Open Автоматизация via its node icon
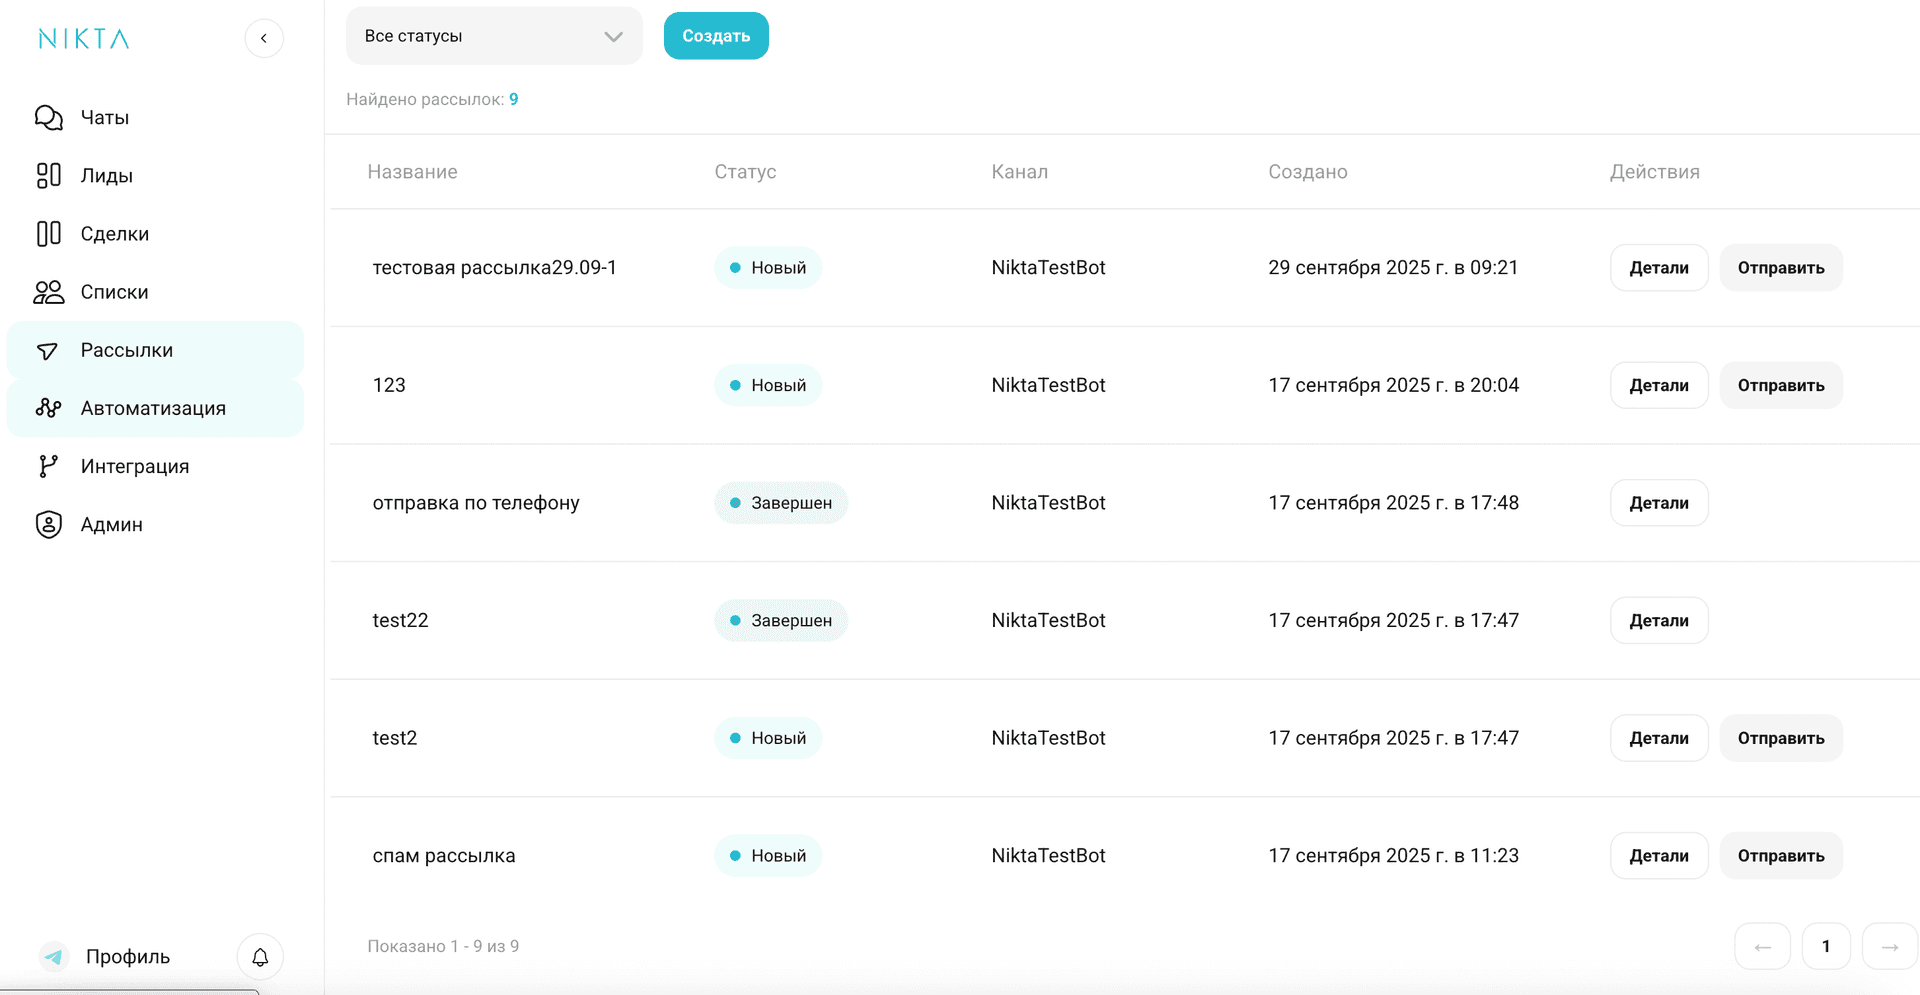The height and width of the screenshot is (995, 1920). coord(48,408)
